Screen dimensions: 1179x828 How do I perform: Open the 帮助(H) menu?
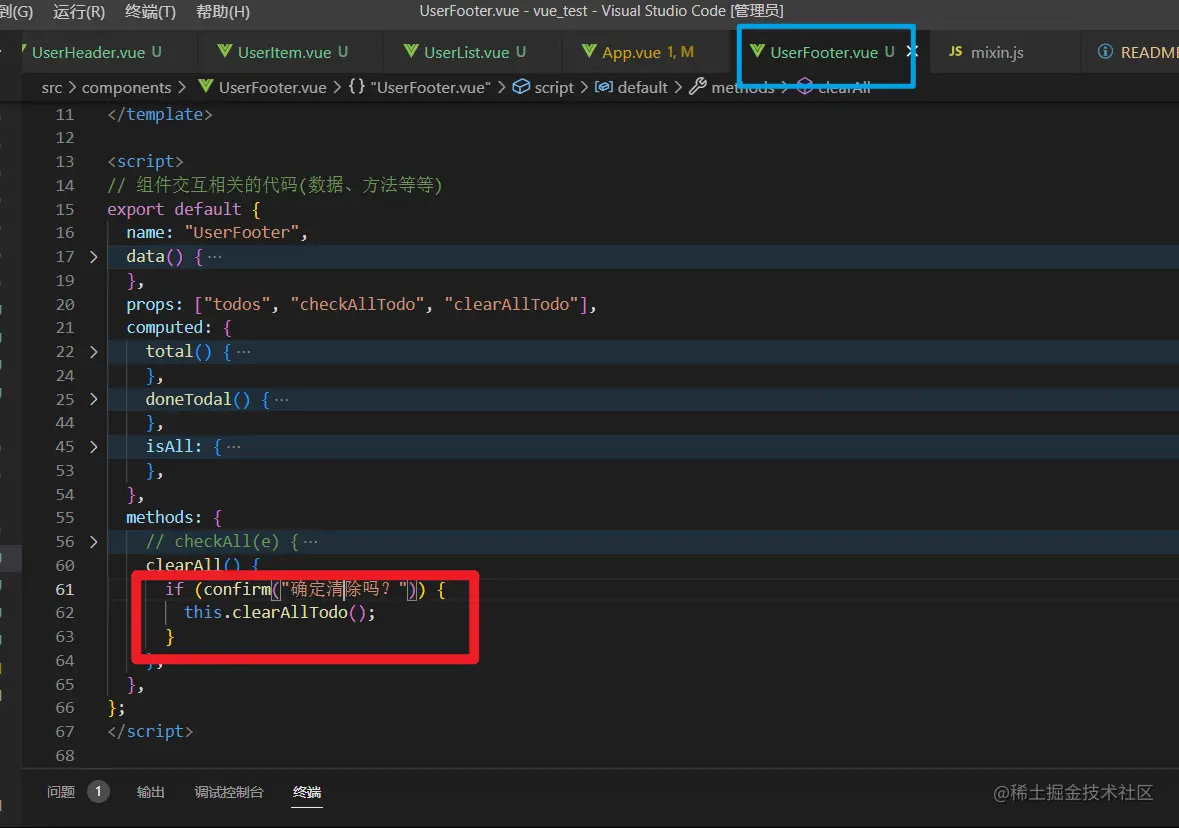pyautogui.click(x=223, y=11)
